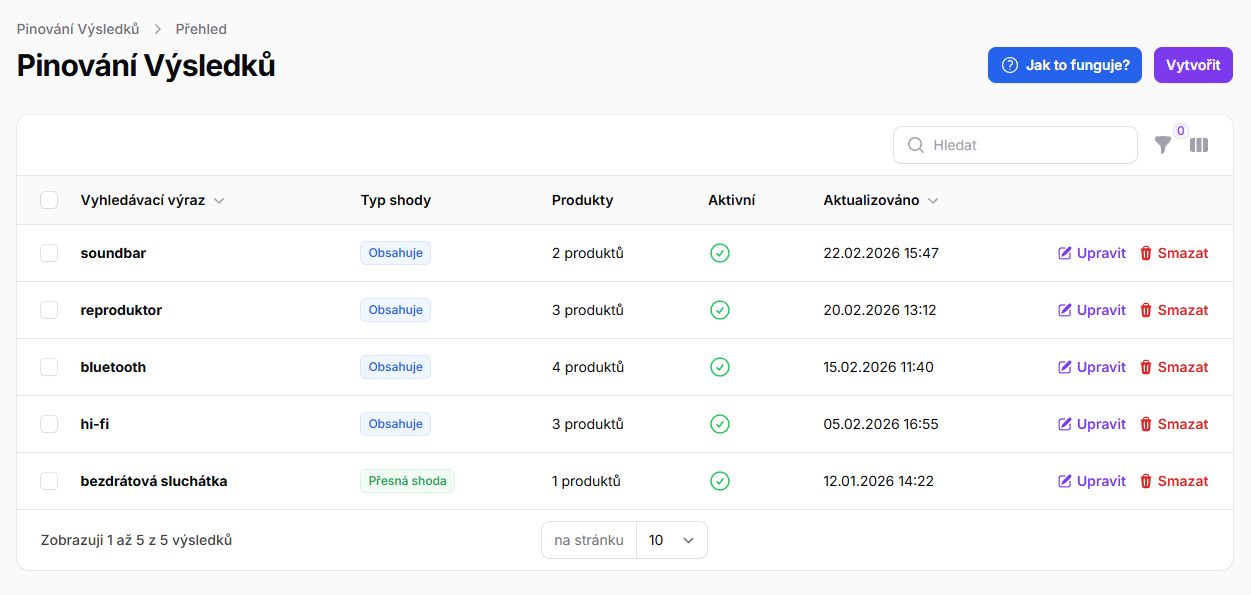Click the Obsahuje badge in soundbar row

[395, 253]
